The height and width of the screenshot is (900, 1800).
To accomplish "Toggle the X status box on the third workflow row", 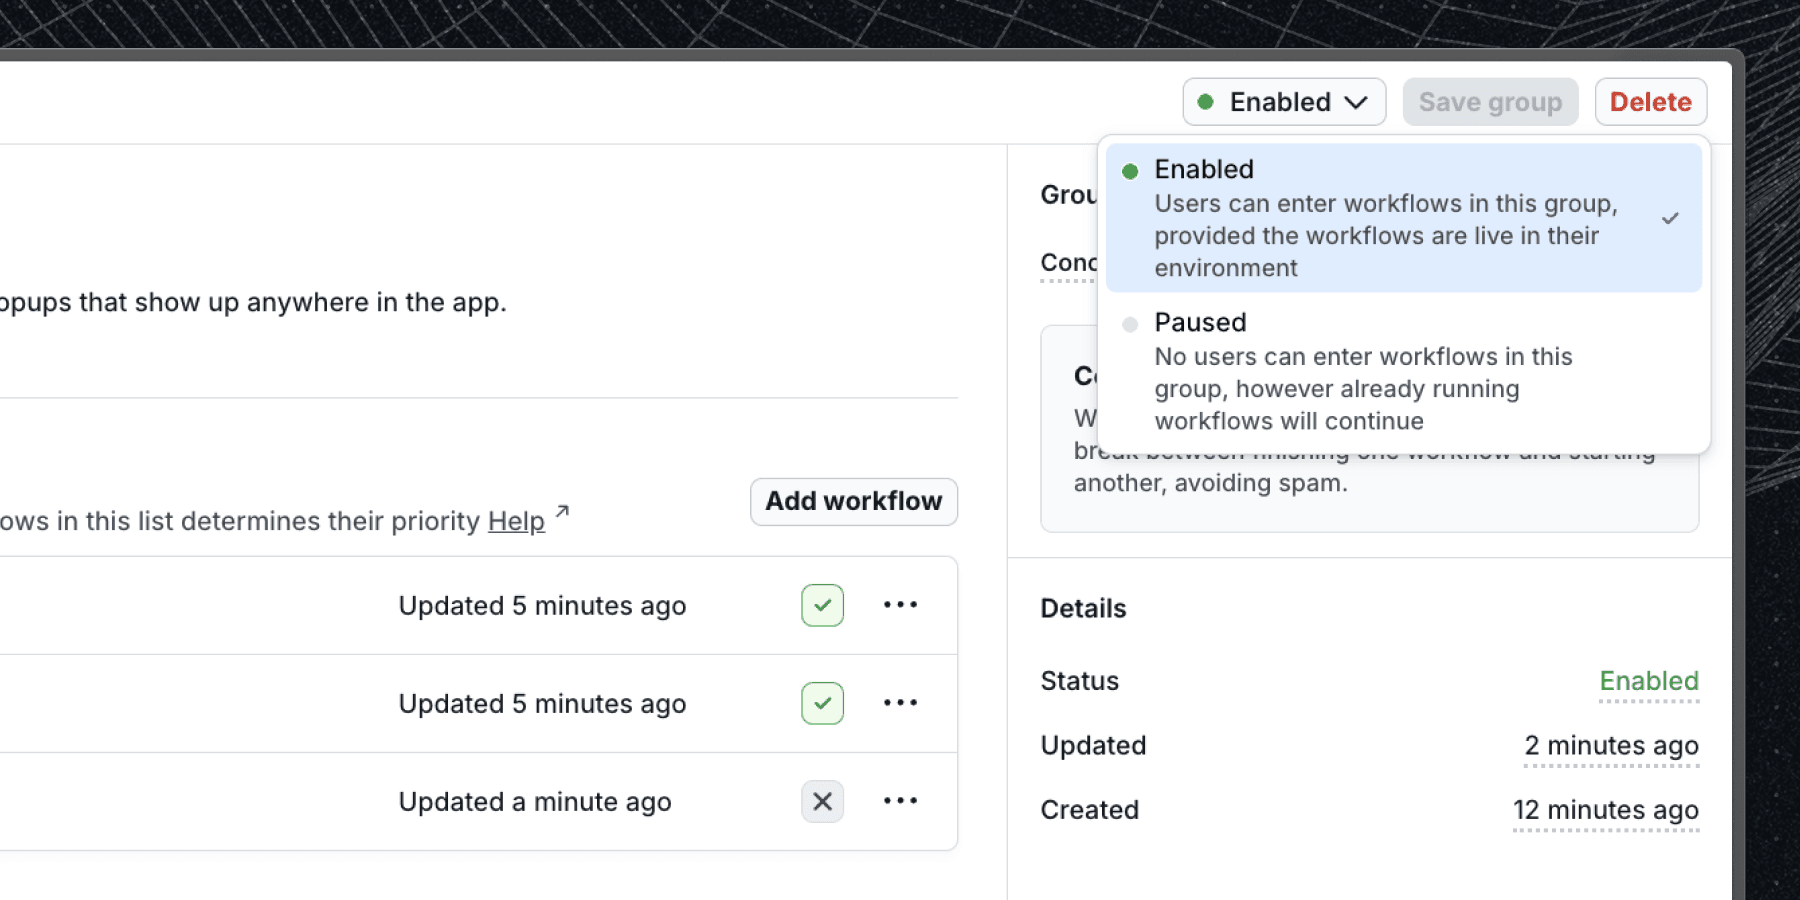I will pos(822,801).
